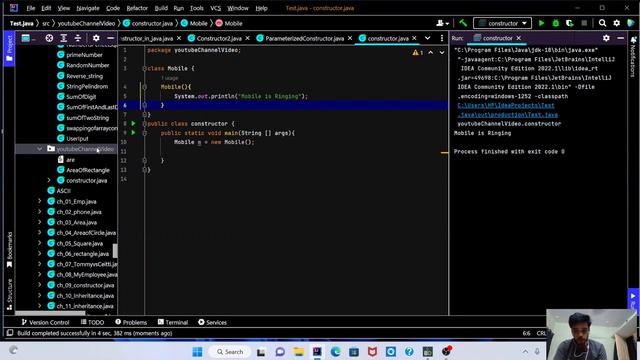640x360 pixels.
Task: Click the Windows taskbar Search box
Action: pos(229,351)
